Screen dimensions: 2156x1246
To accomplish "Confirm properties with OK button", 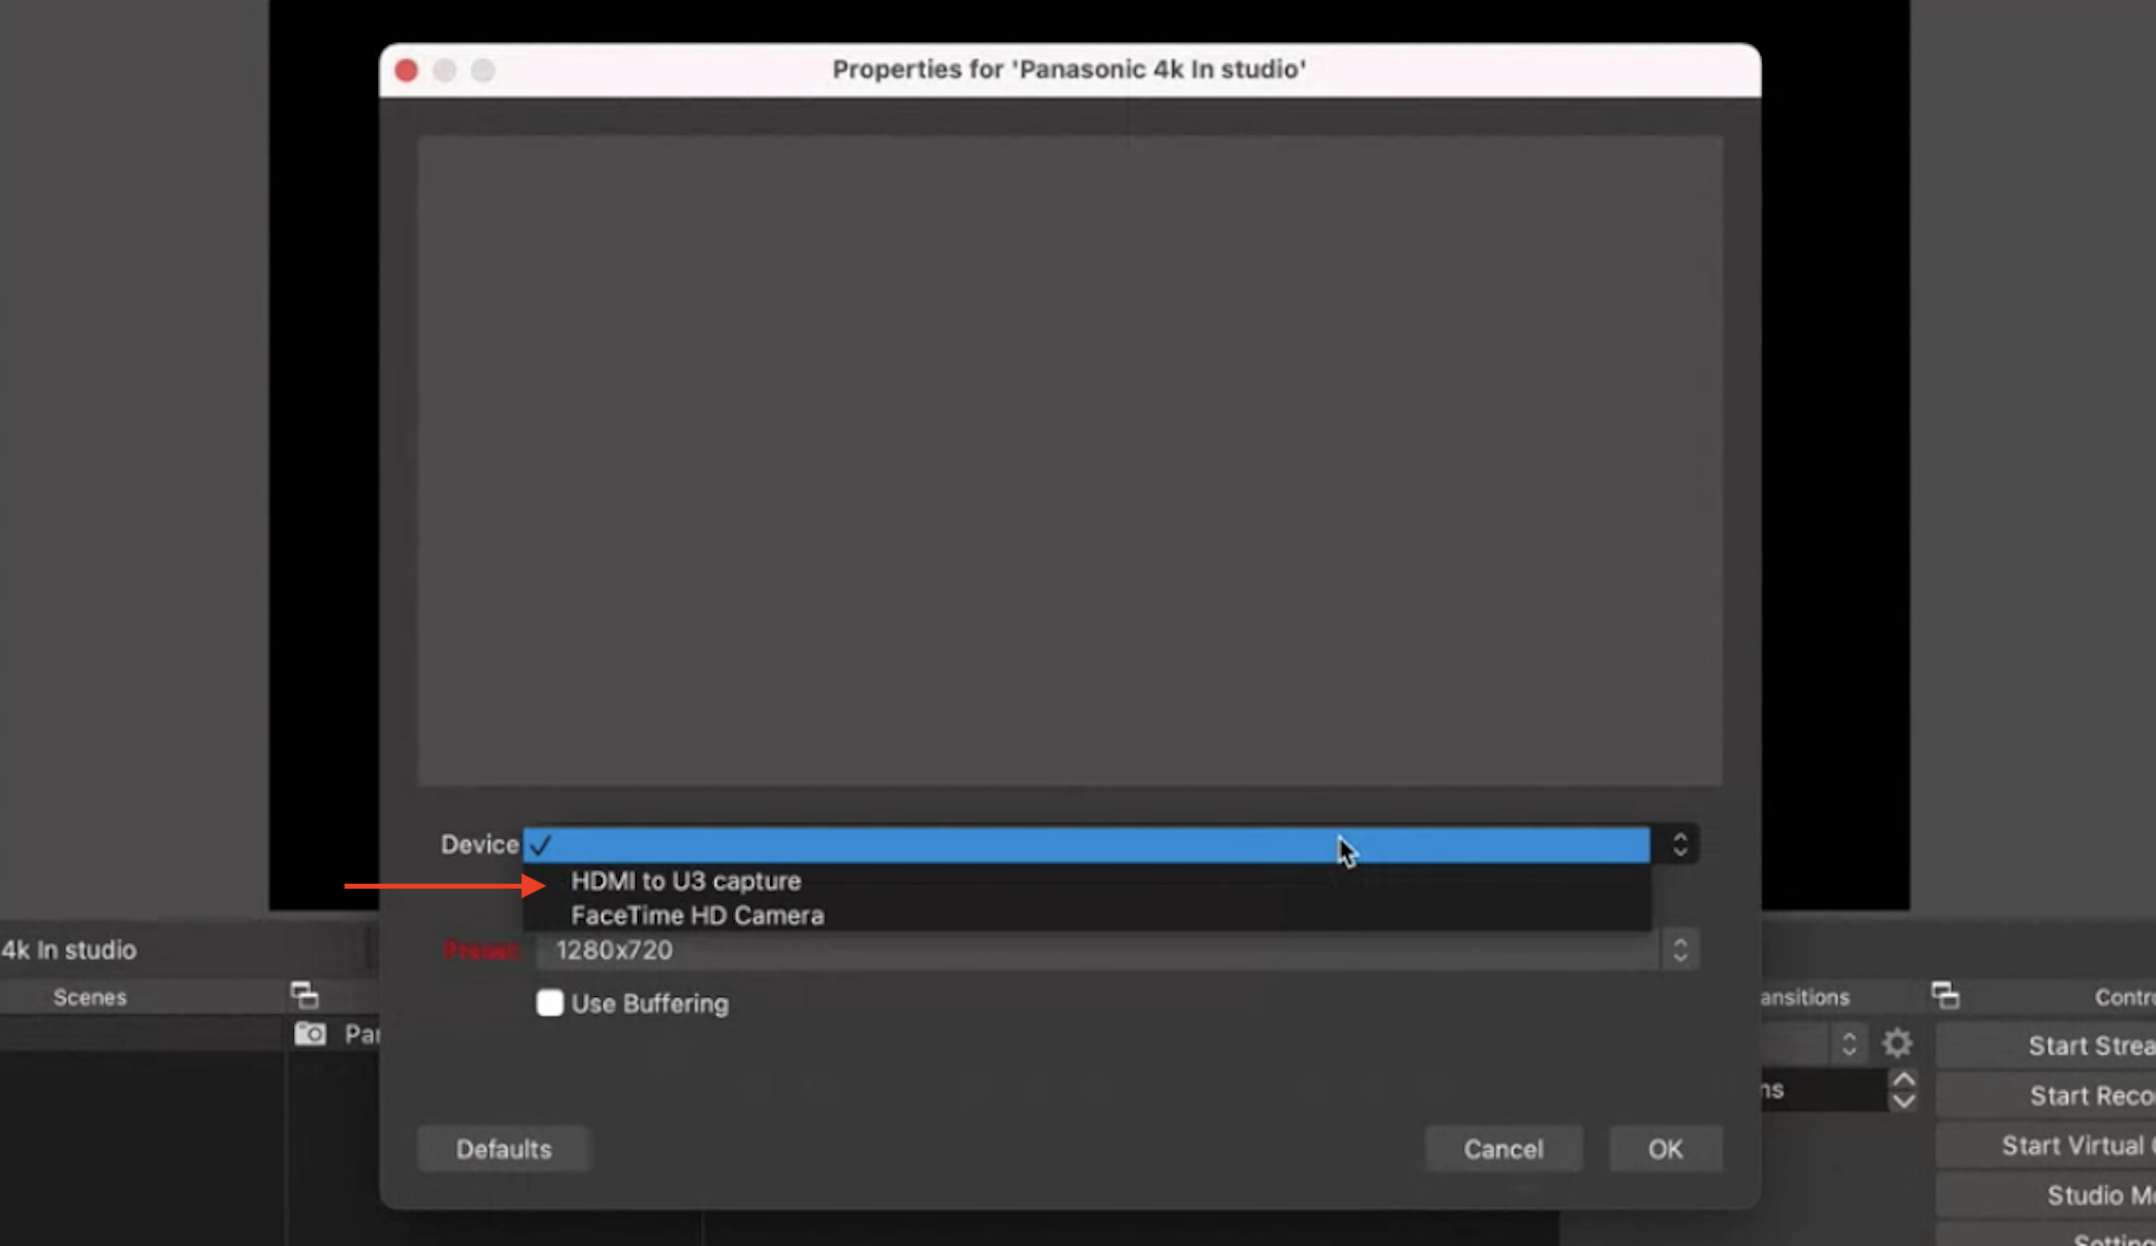I will 1666,1149.
